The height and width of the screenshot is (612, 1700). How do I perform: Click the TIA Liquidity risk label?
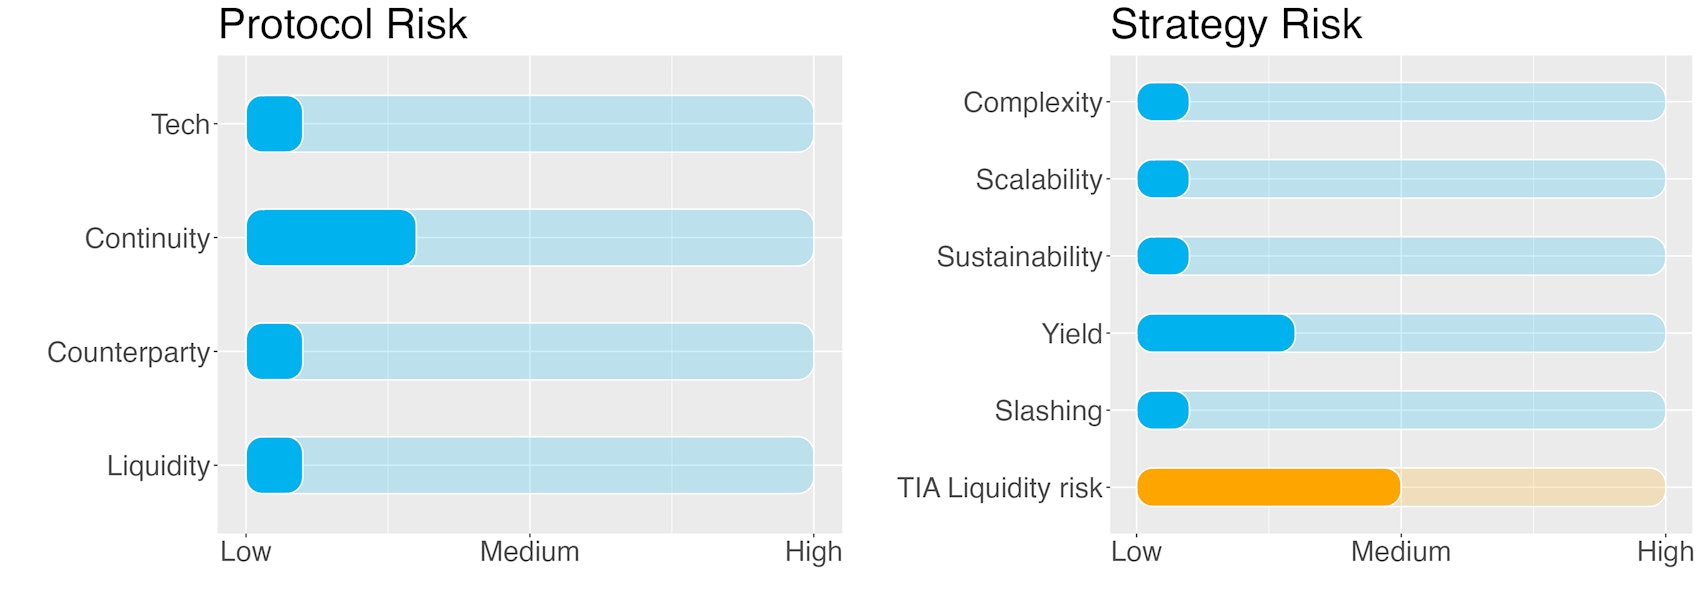[999, 488]
